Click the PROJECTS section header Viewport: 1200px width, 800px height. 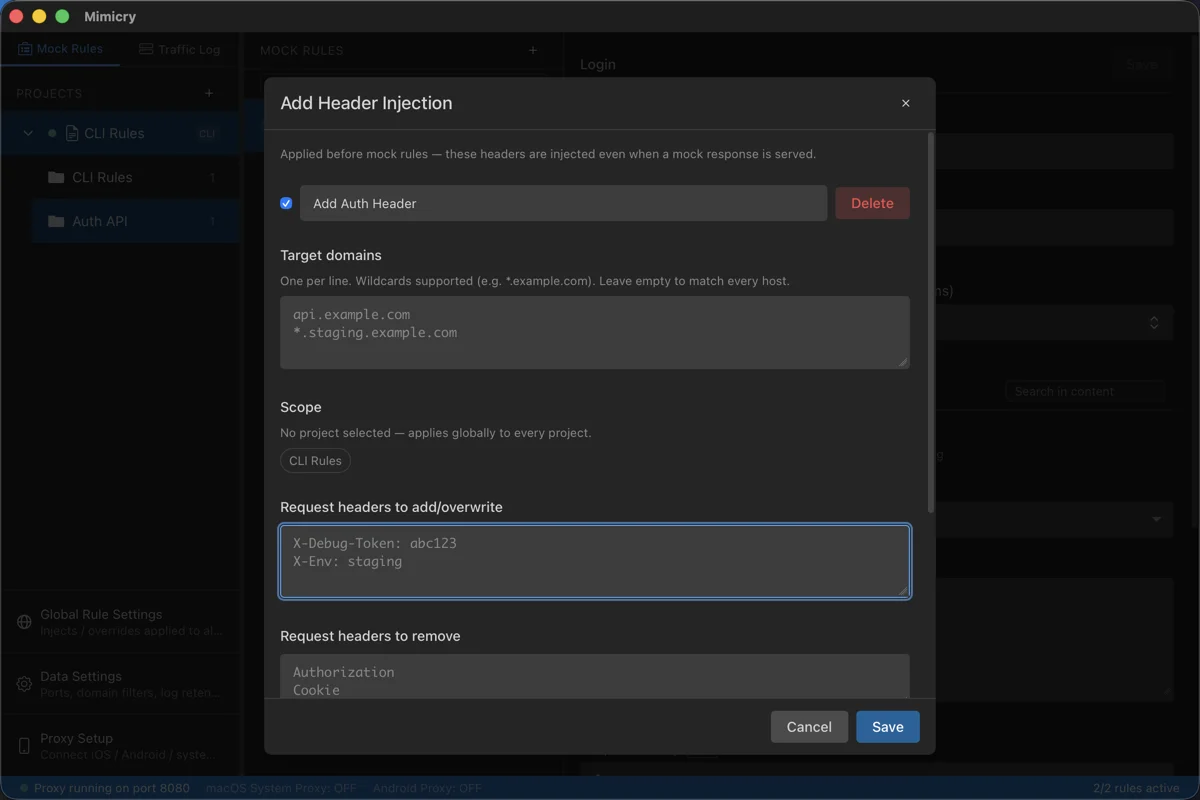[49, 93]
